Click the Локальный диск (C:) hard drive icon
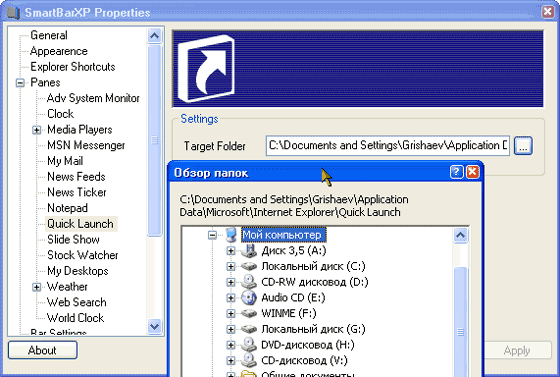Screen dimensions: 560x377 click(249, 266)
